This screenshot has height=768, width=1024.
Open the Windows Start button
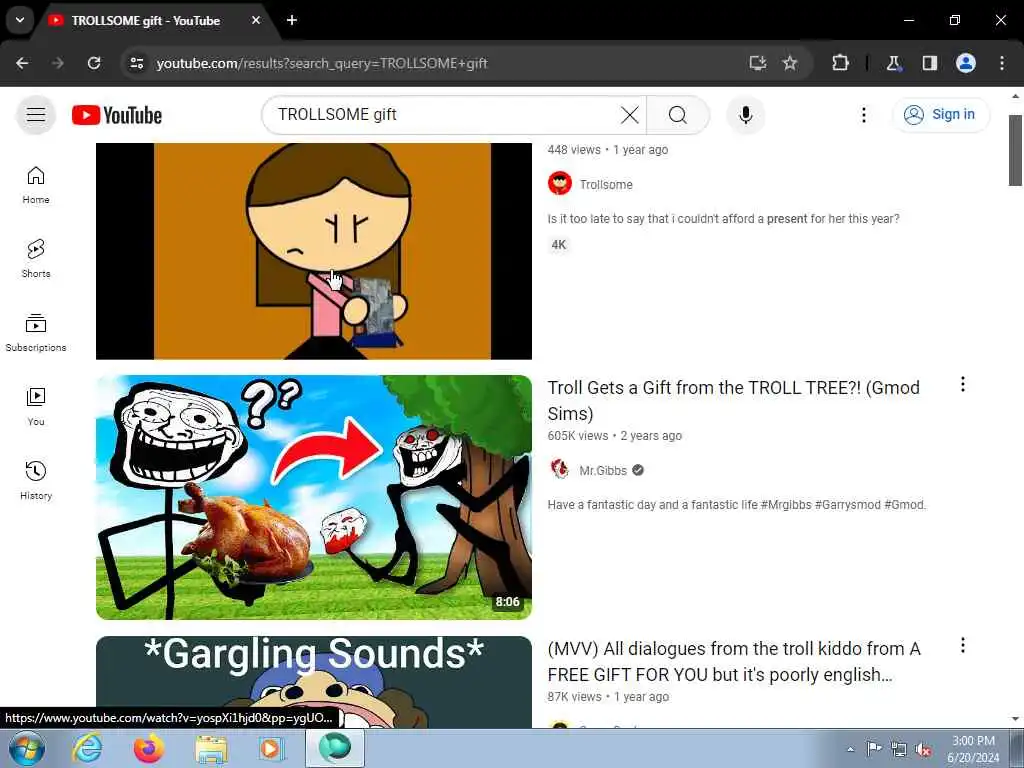click(27, 748)
